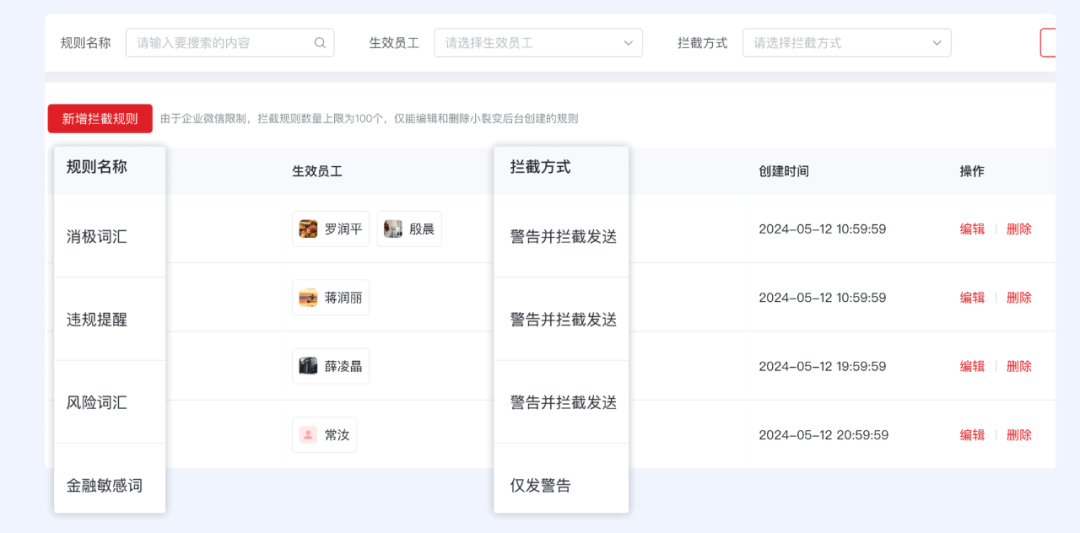The height and width of the screenshot is (533, 1080).
Task: Delete the 风险词汇 rule
Action: click(x=1019, y=367)
